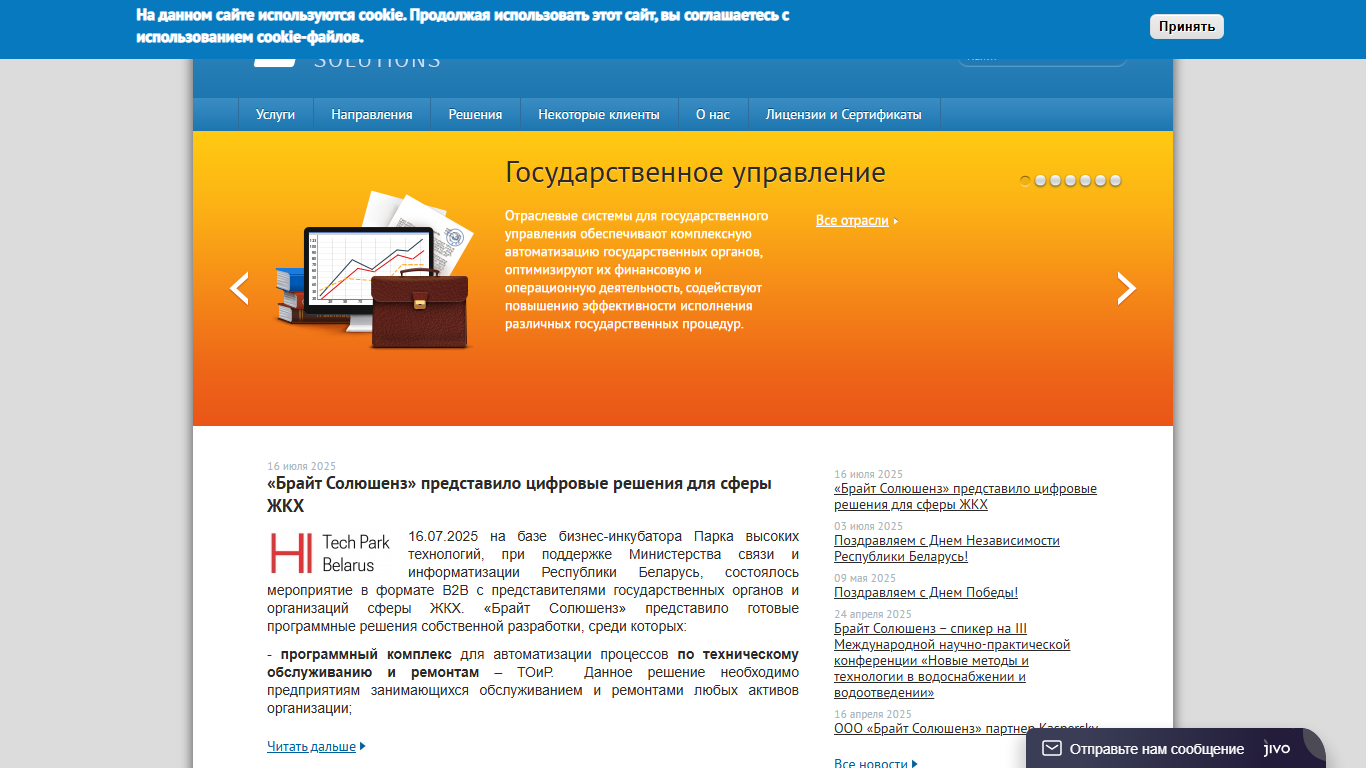Screen dimensions: 1366x768
Task: Select the fourth slide indicator dot
Action: pyautogui.click(x=1070, y=181)
